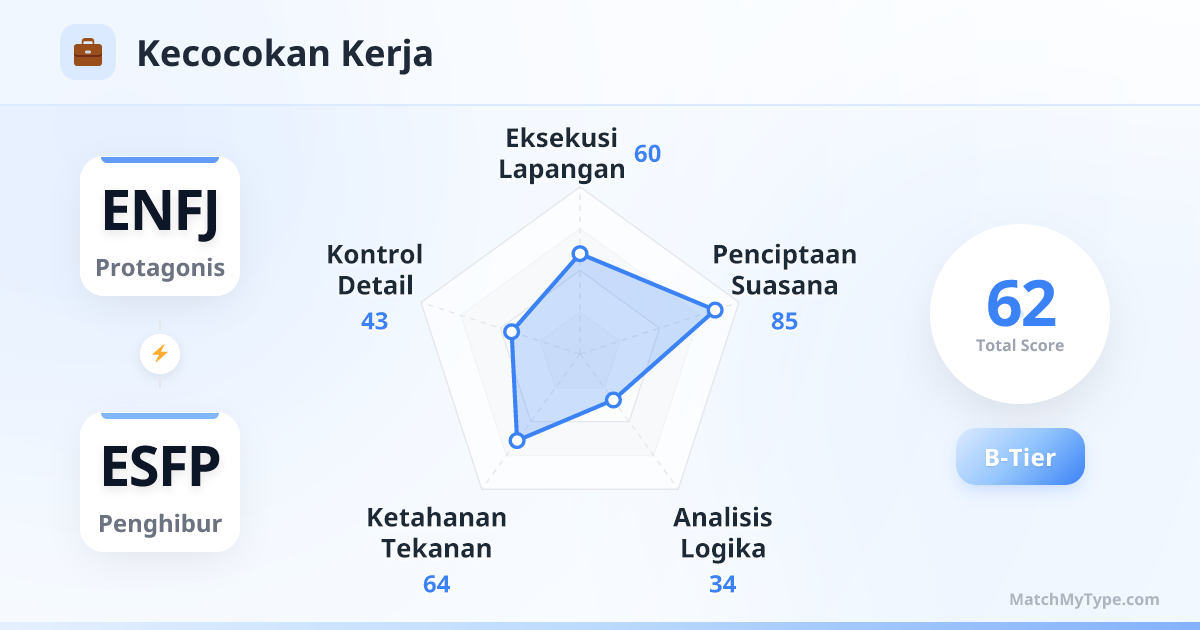1200x630 pixels.
Task: Click the Penciptaan Suasana score value 85
Action: tap(785, 321)
